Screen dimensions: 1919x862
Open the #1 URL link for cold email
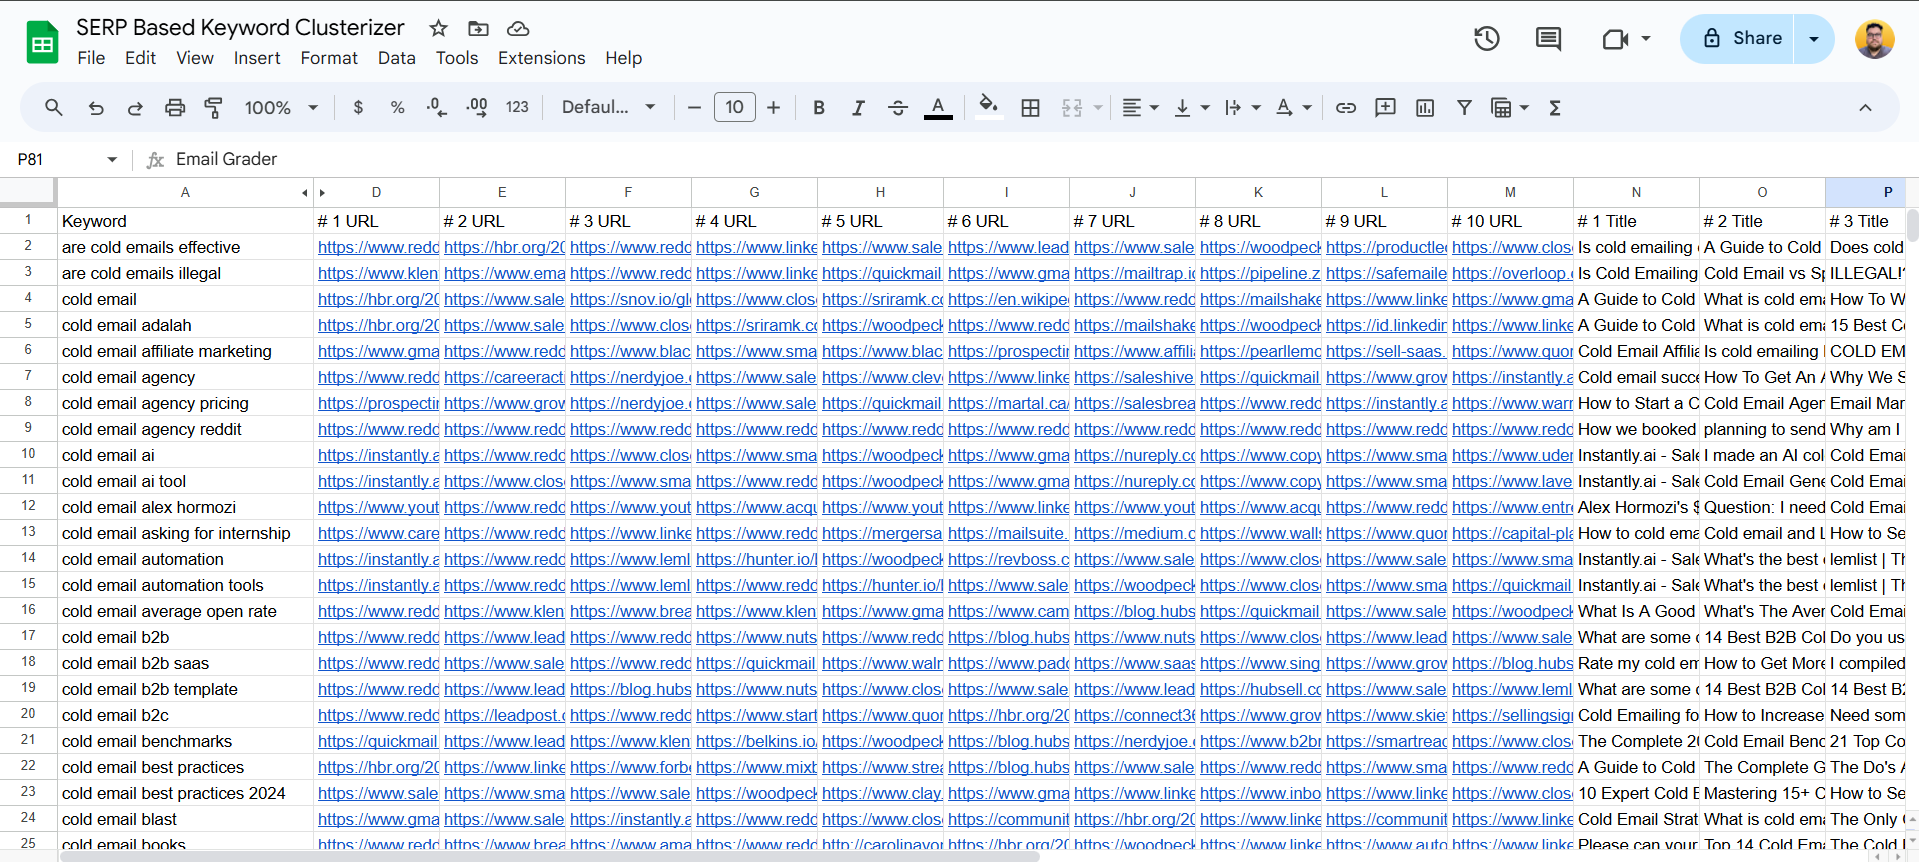(377, 299)
